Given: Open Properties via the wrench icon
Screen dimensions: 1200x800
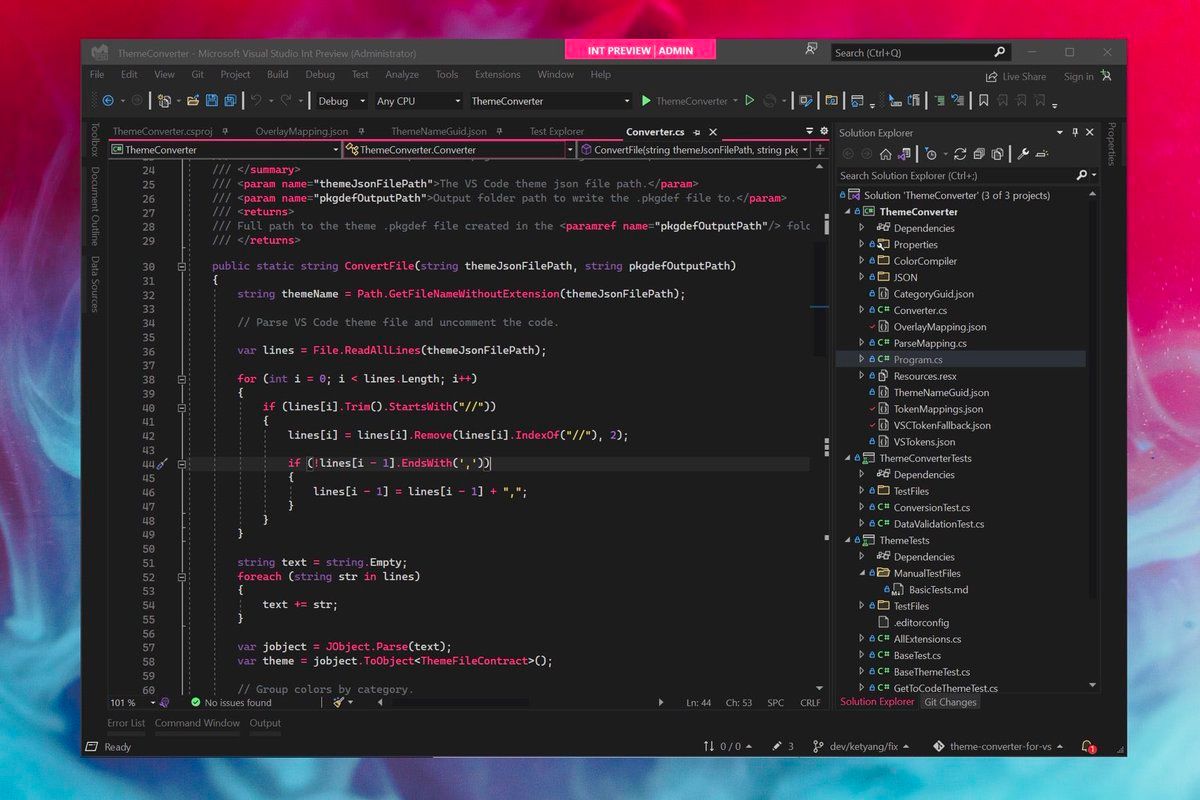Looking at the screenshot, I should pyautogui.click(x=1022, y=154).
